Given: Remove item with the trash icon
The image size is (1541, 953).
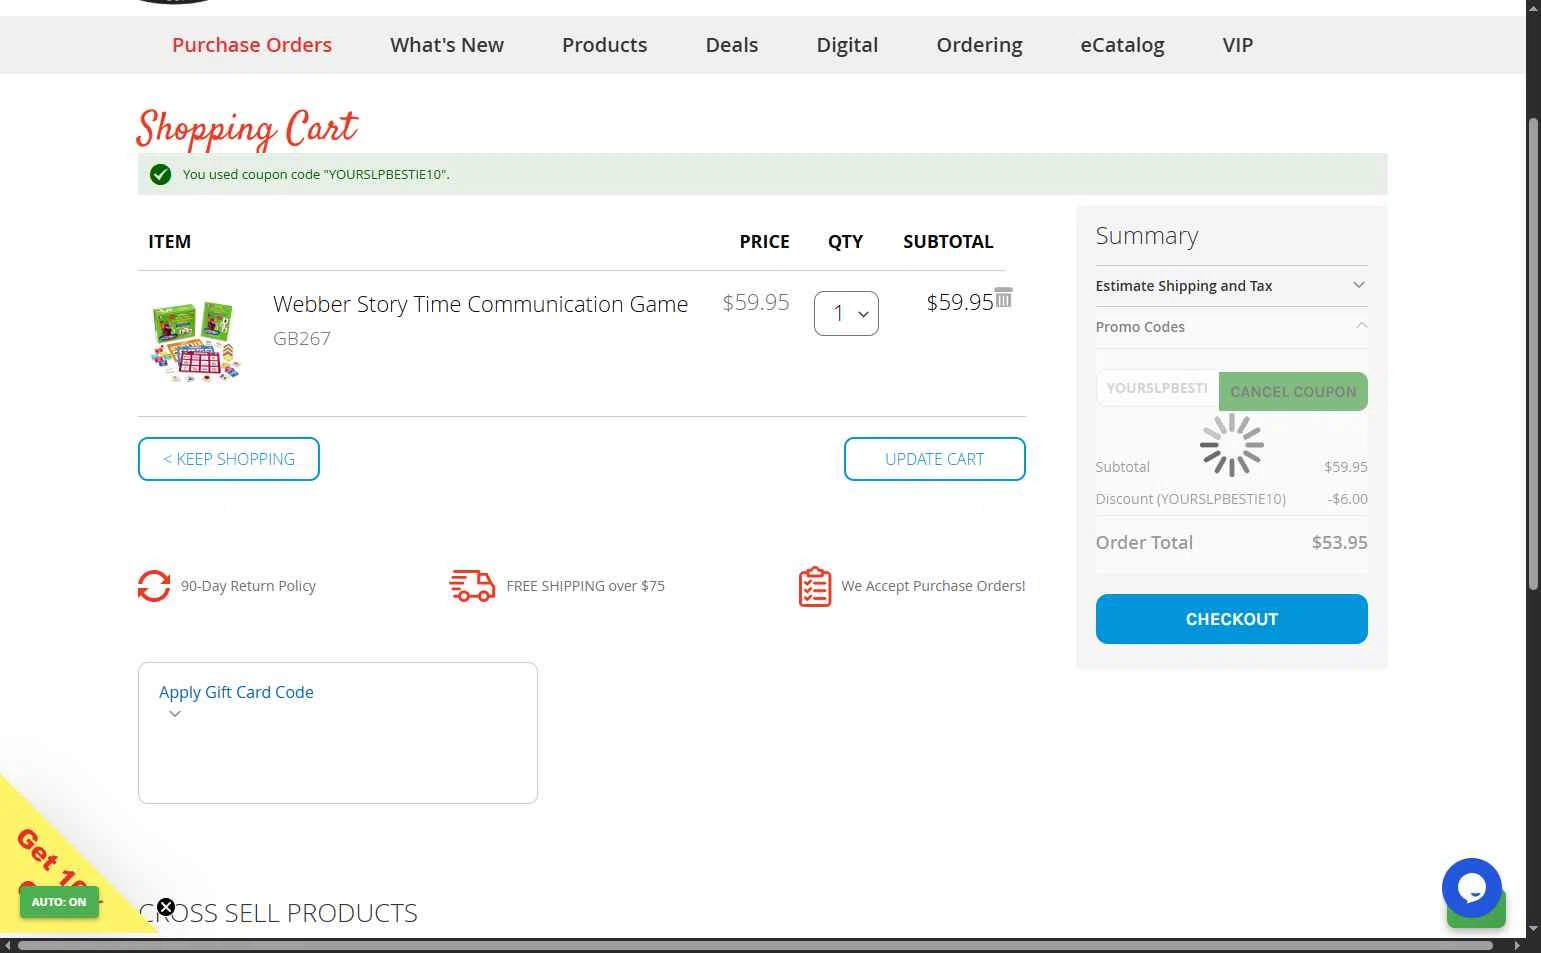Looking at the screenshot, I should pyautogui.click(x=1004, y=298).
